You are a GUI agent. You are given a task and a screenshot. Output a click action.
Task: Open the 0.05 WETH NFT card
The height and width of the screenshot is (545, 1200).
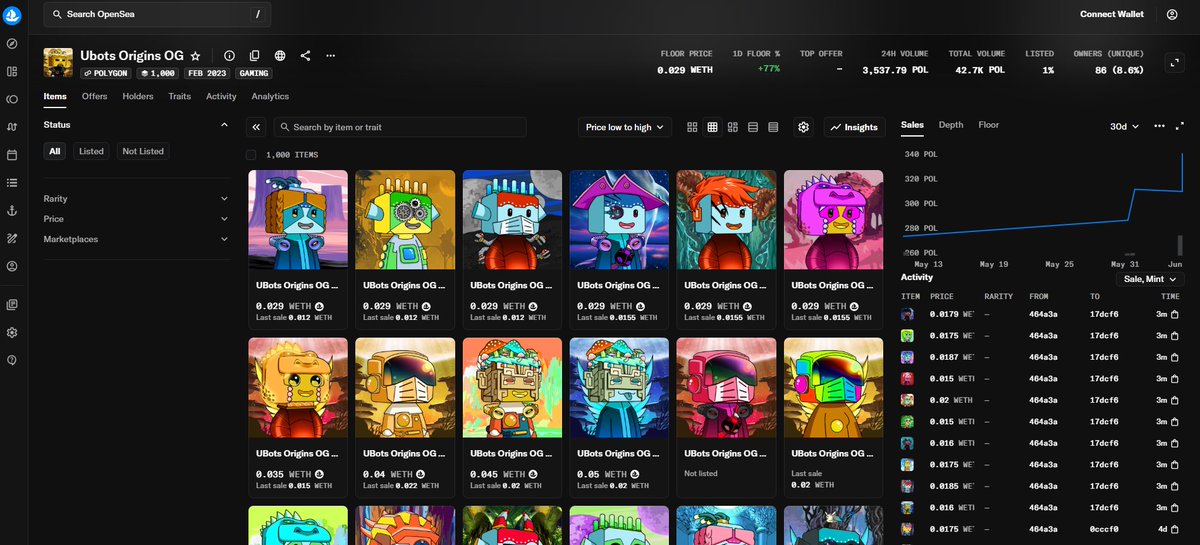pos(619,416)
